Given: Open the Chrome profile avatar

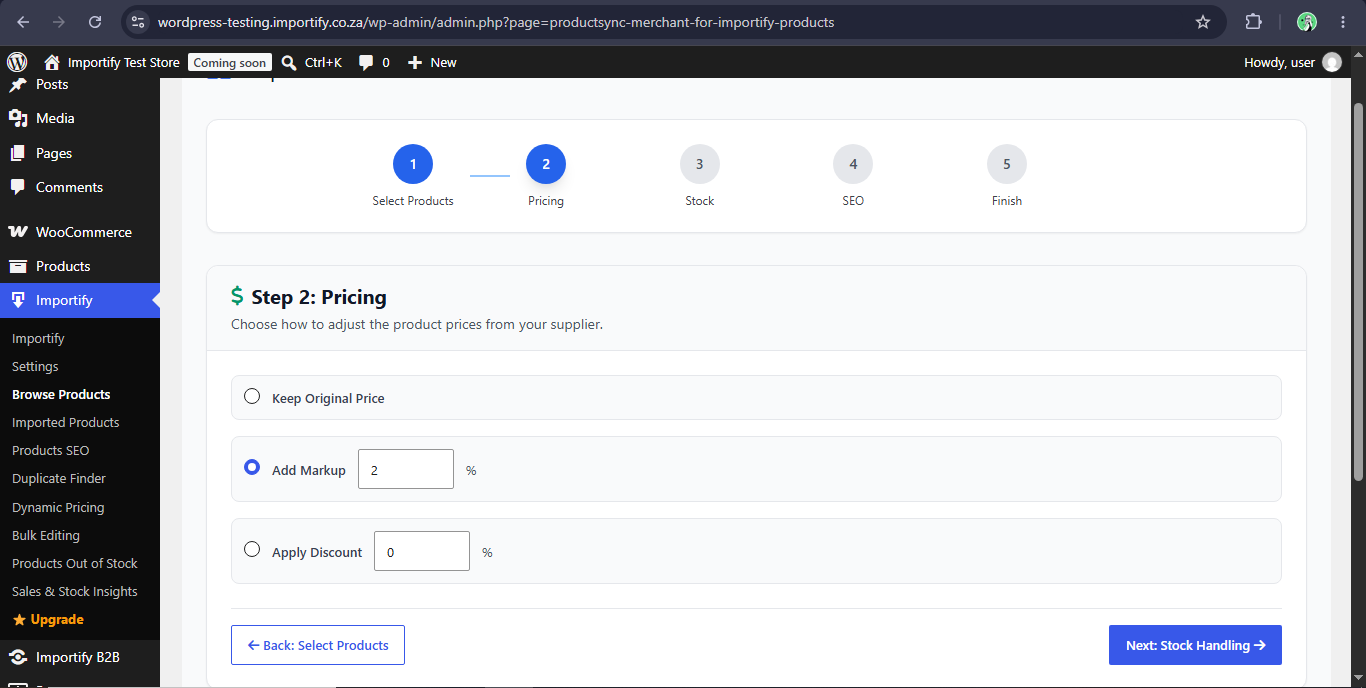Looking at the screenshot, I should 1307,22.
